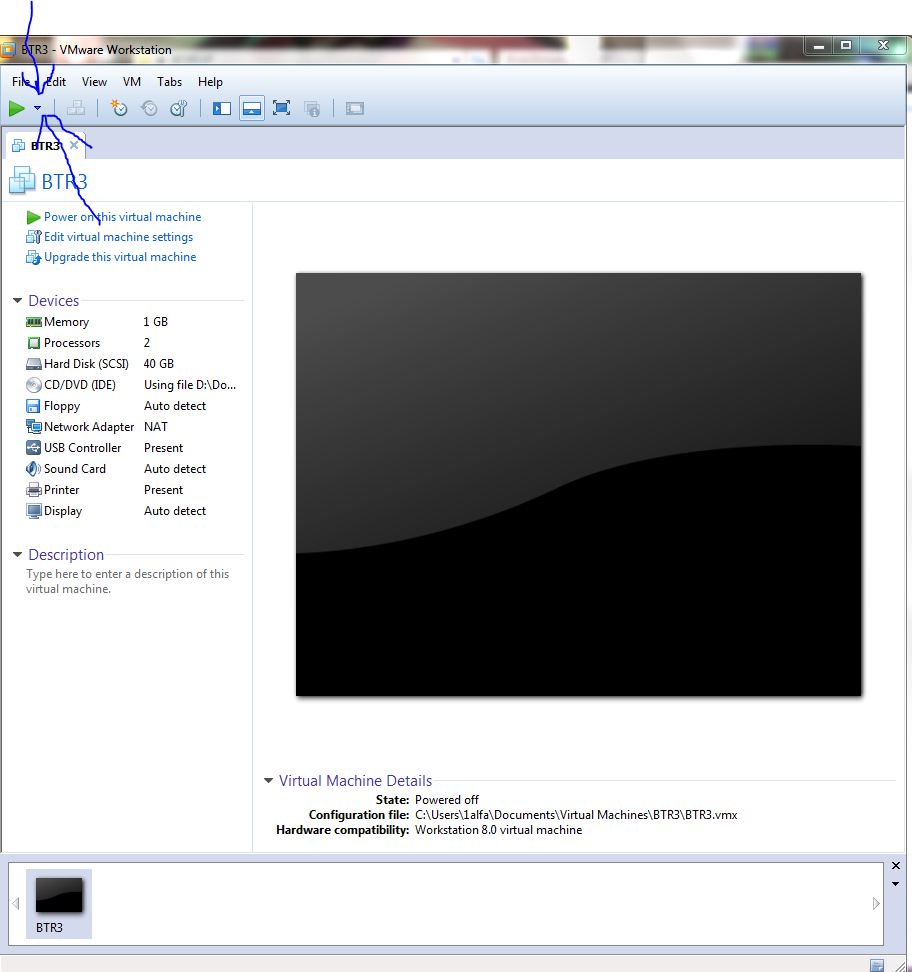
Task: Click the Workstation 8.0 virtual machine text
Action: coord(498,829)
